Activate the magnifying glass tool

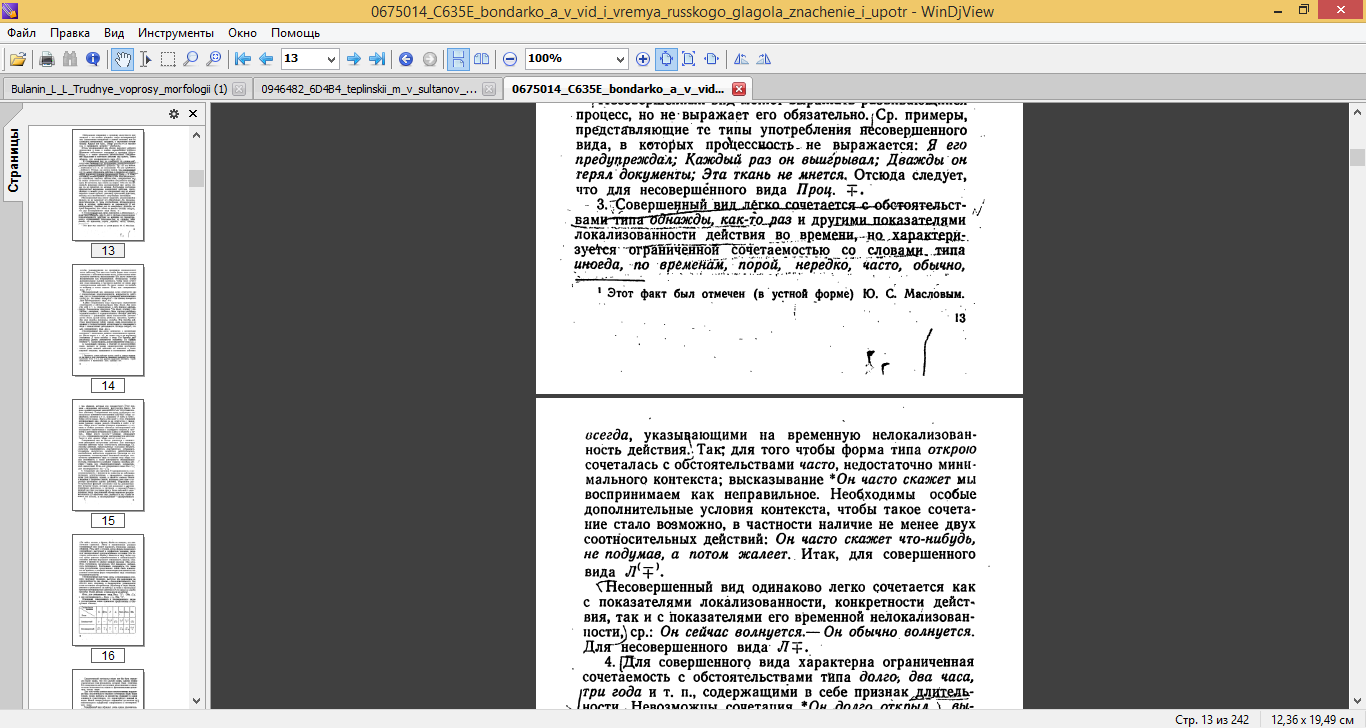point(191,58)
